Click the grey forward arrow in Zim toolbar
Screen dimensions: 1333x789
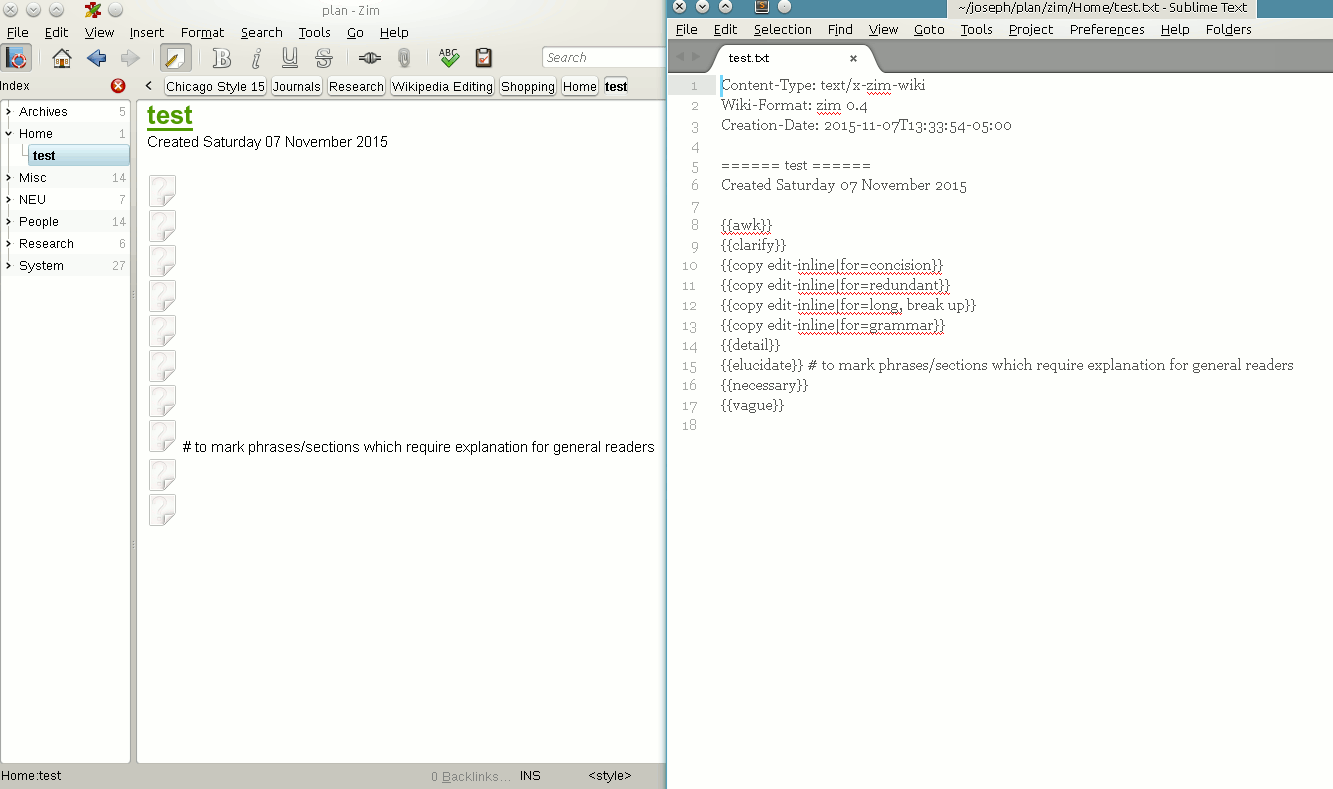coord(130,58)
